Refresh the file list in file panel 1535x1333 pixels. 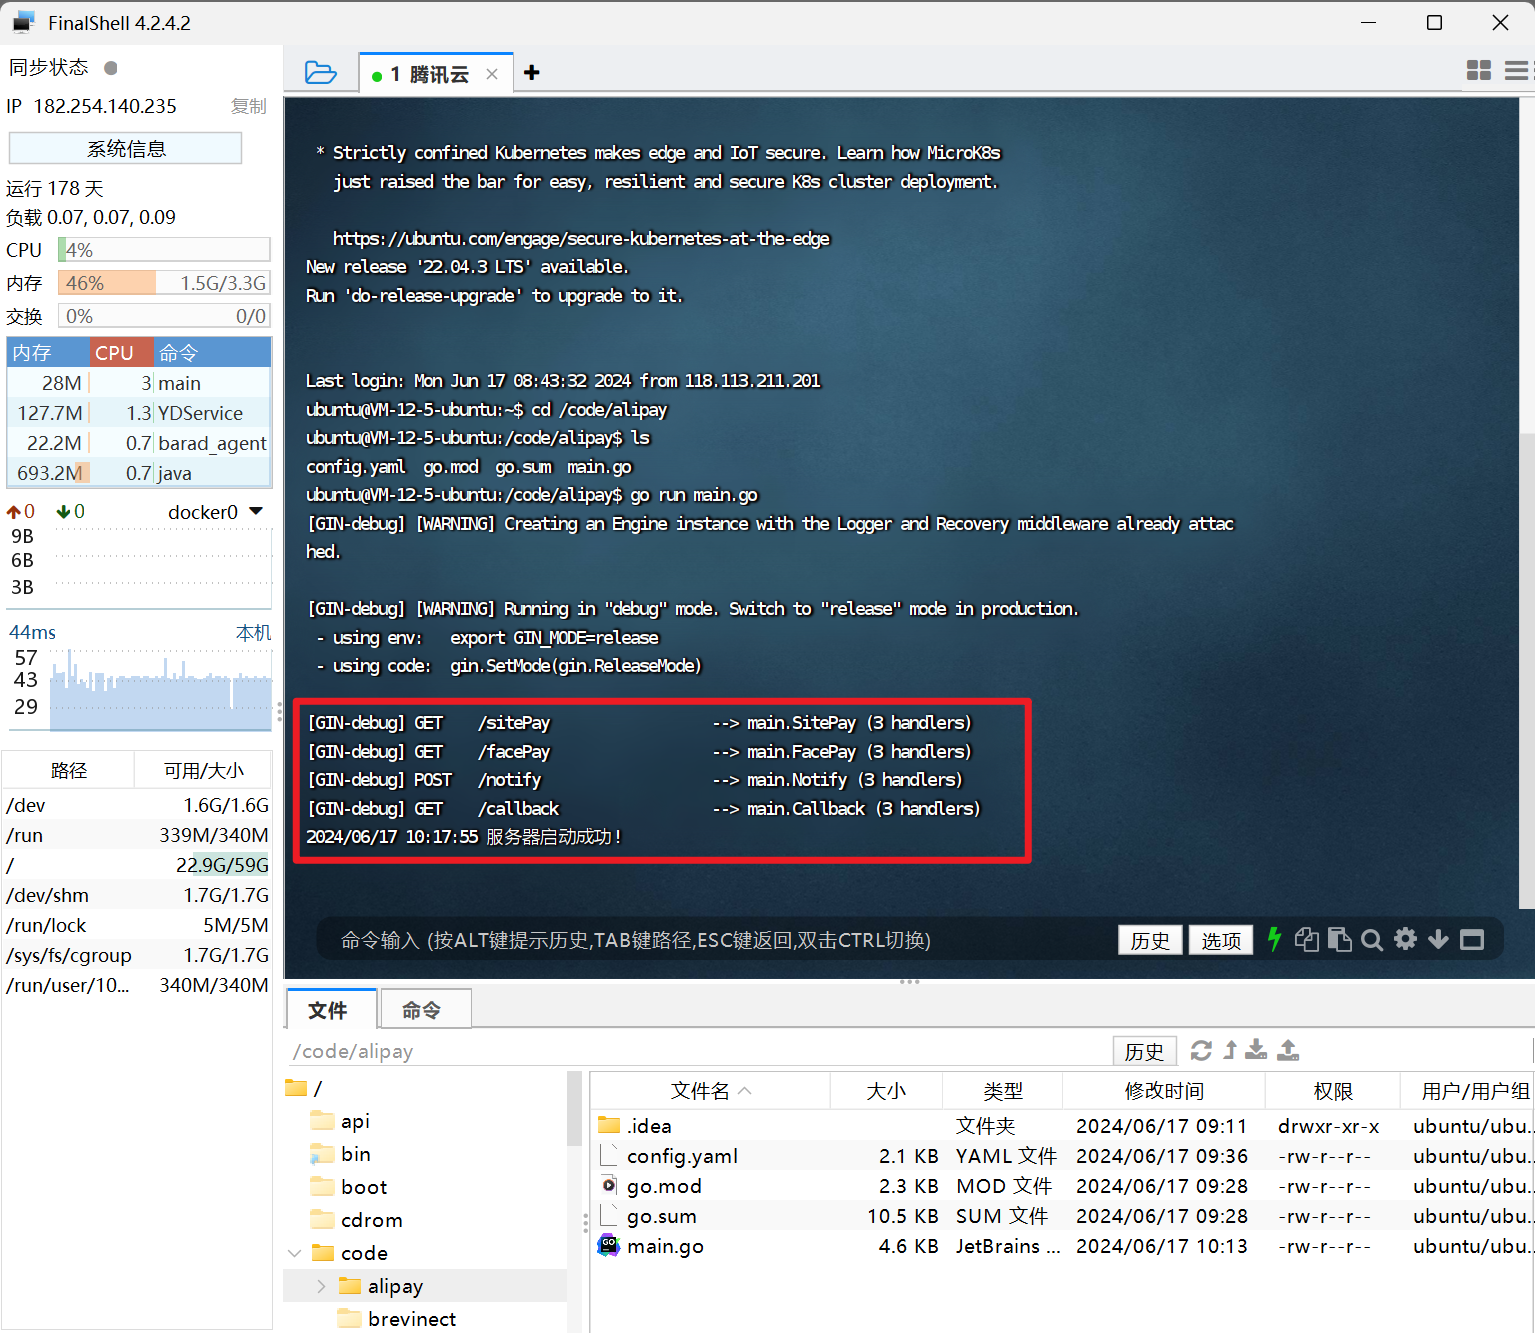pos(1201,1050)
